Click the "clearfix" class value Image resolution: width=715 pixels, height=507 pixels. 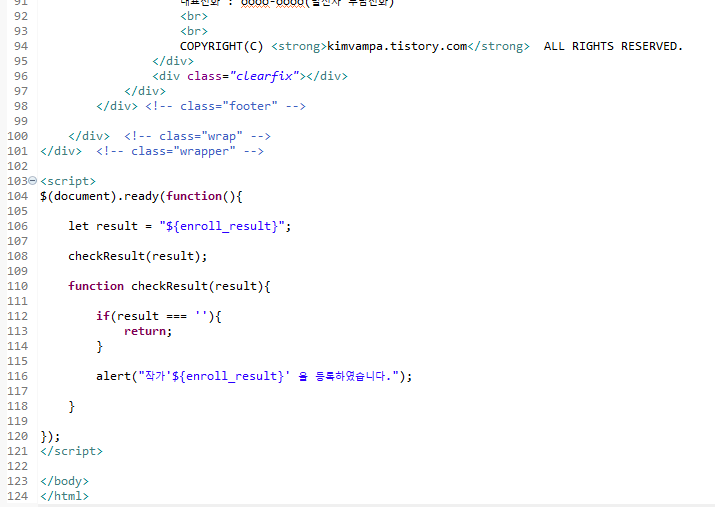(x=264, y=76)
